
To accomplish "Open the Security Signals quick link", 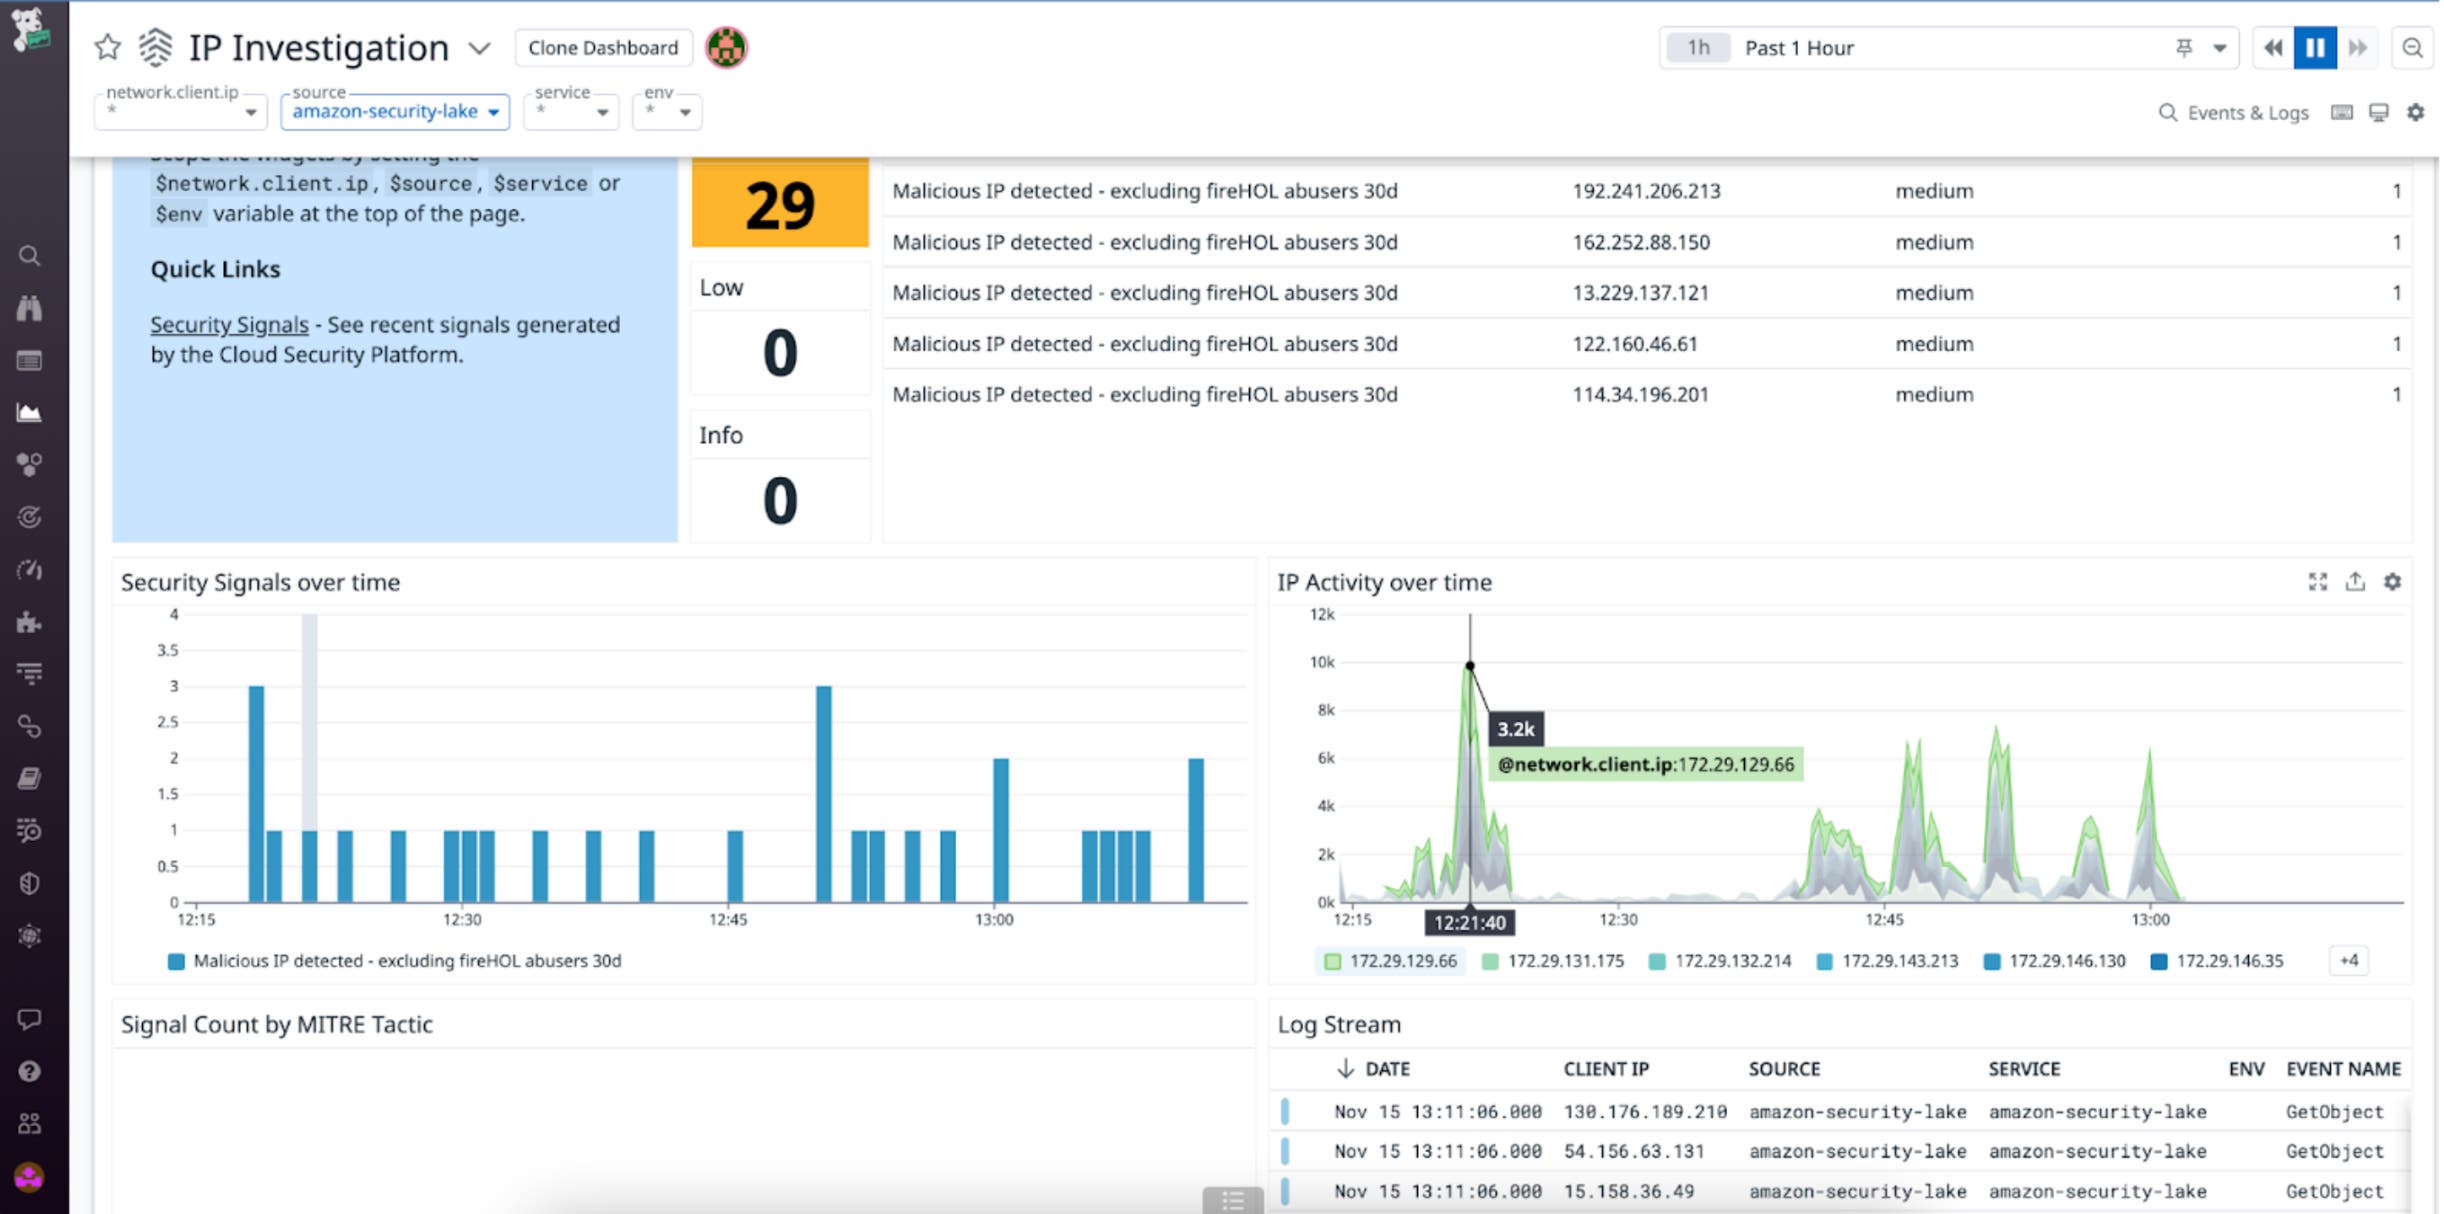I will click(228, 324).
